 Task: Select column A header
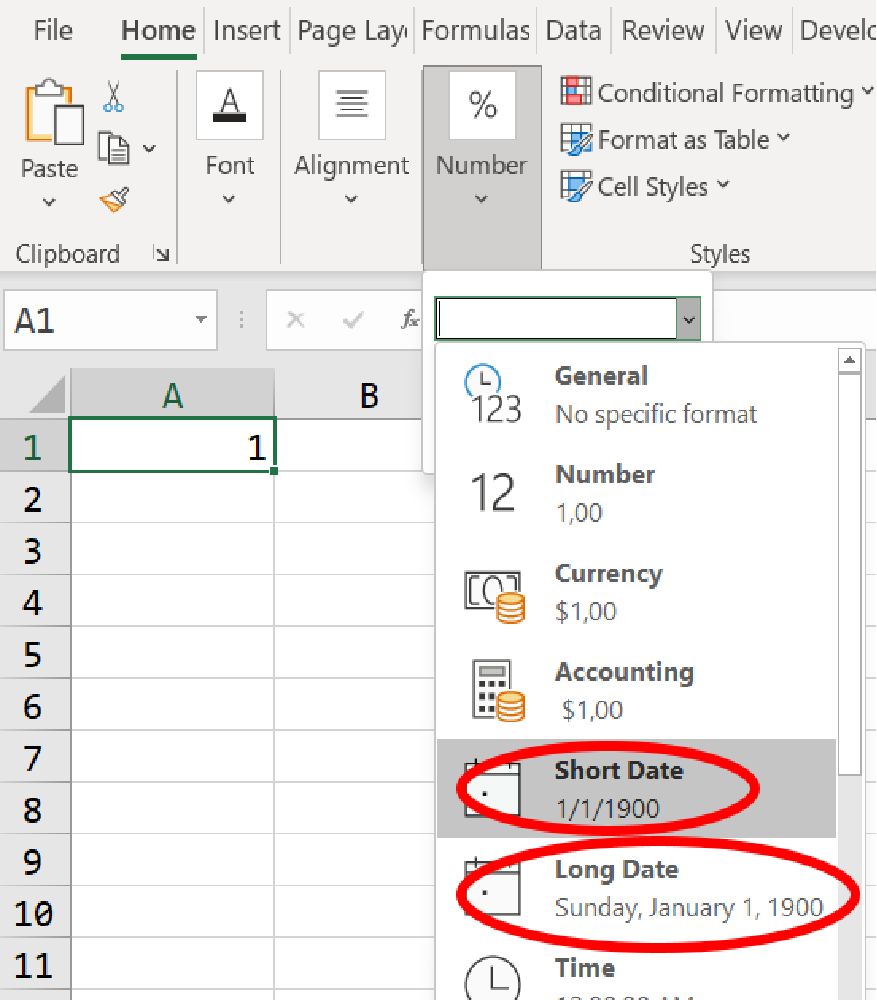(172, 395)
